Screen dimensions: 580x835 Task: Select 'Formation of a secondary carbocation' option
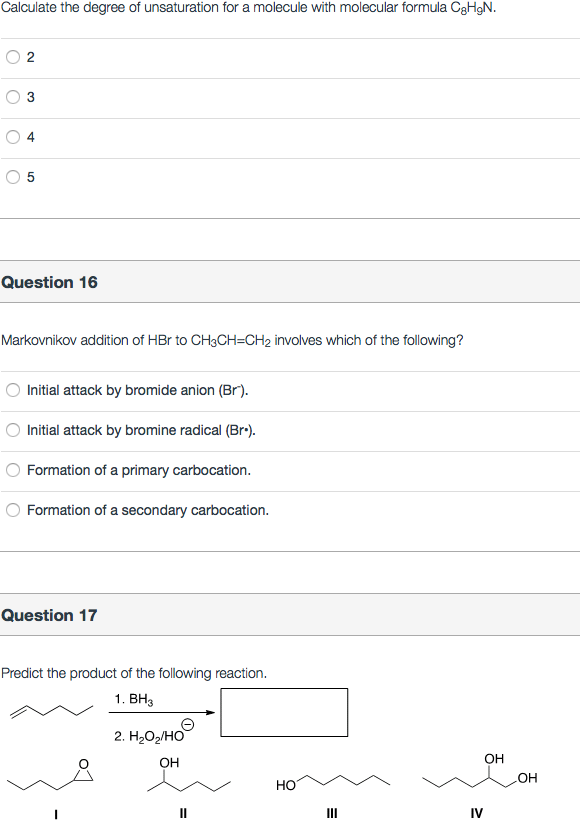click(12, 509)
